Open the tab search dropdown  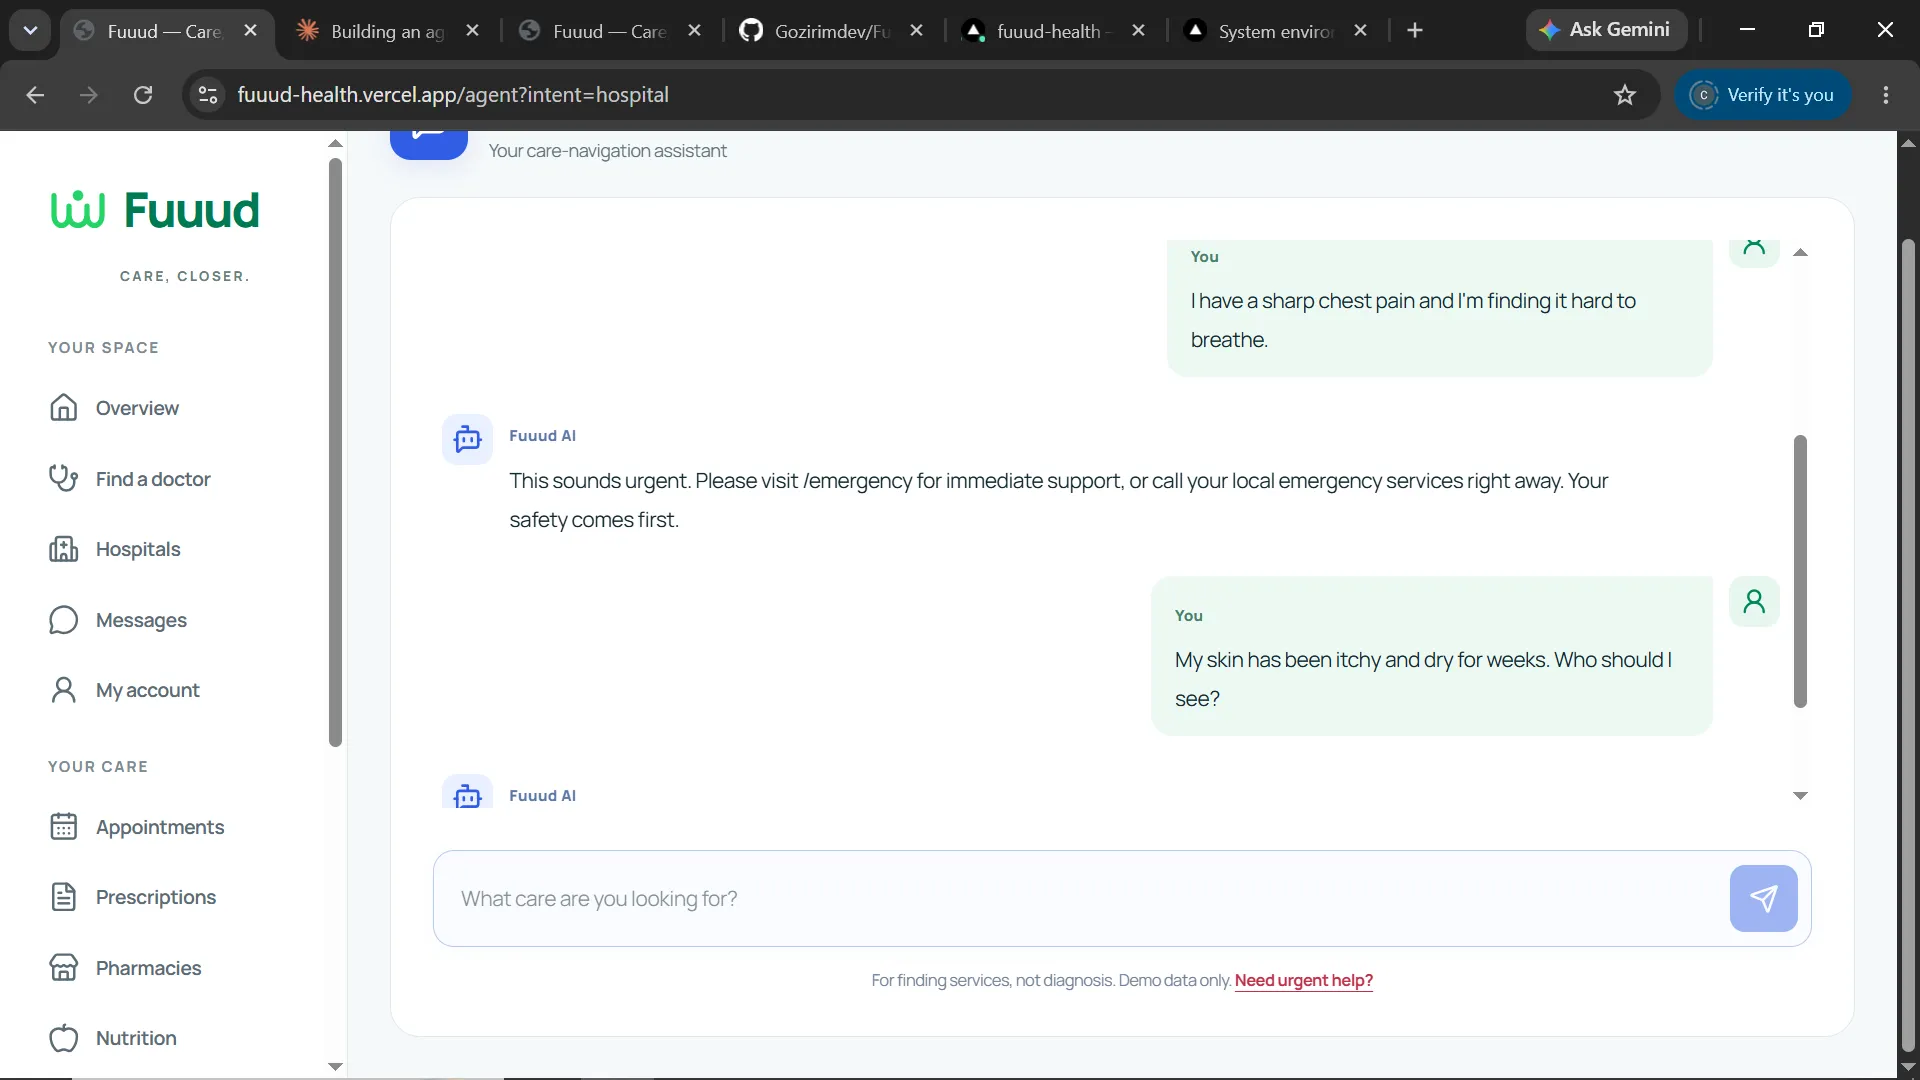point(30,30)
